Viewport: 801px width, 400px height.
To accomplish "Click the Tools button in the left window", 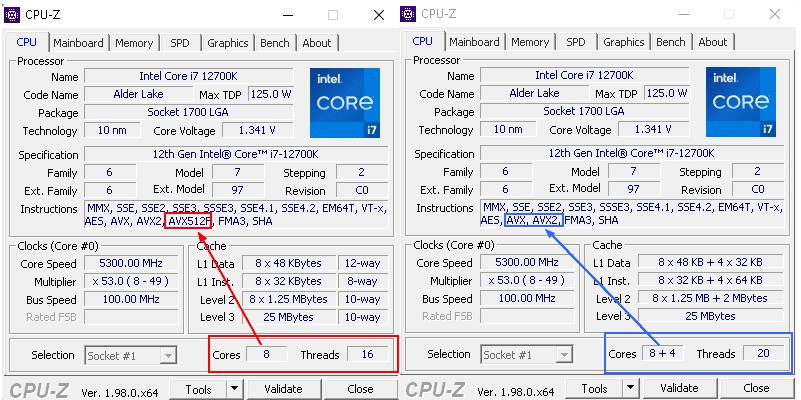I will click(197, 388).
